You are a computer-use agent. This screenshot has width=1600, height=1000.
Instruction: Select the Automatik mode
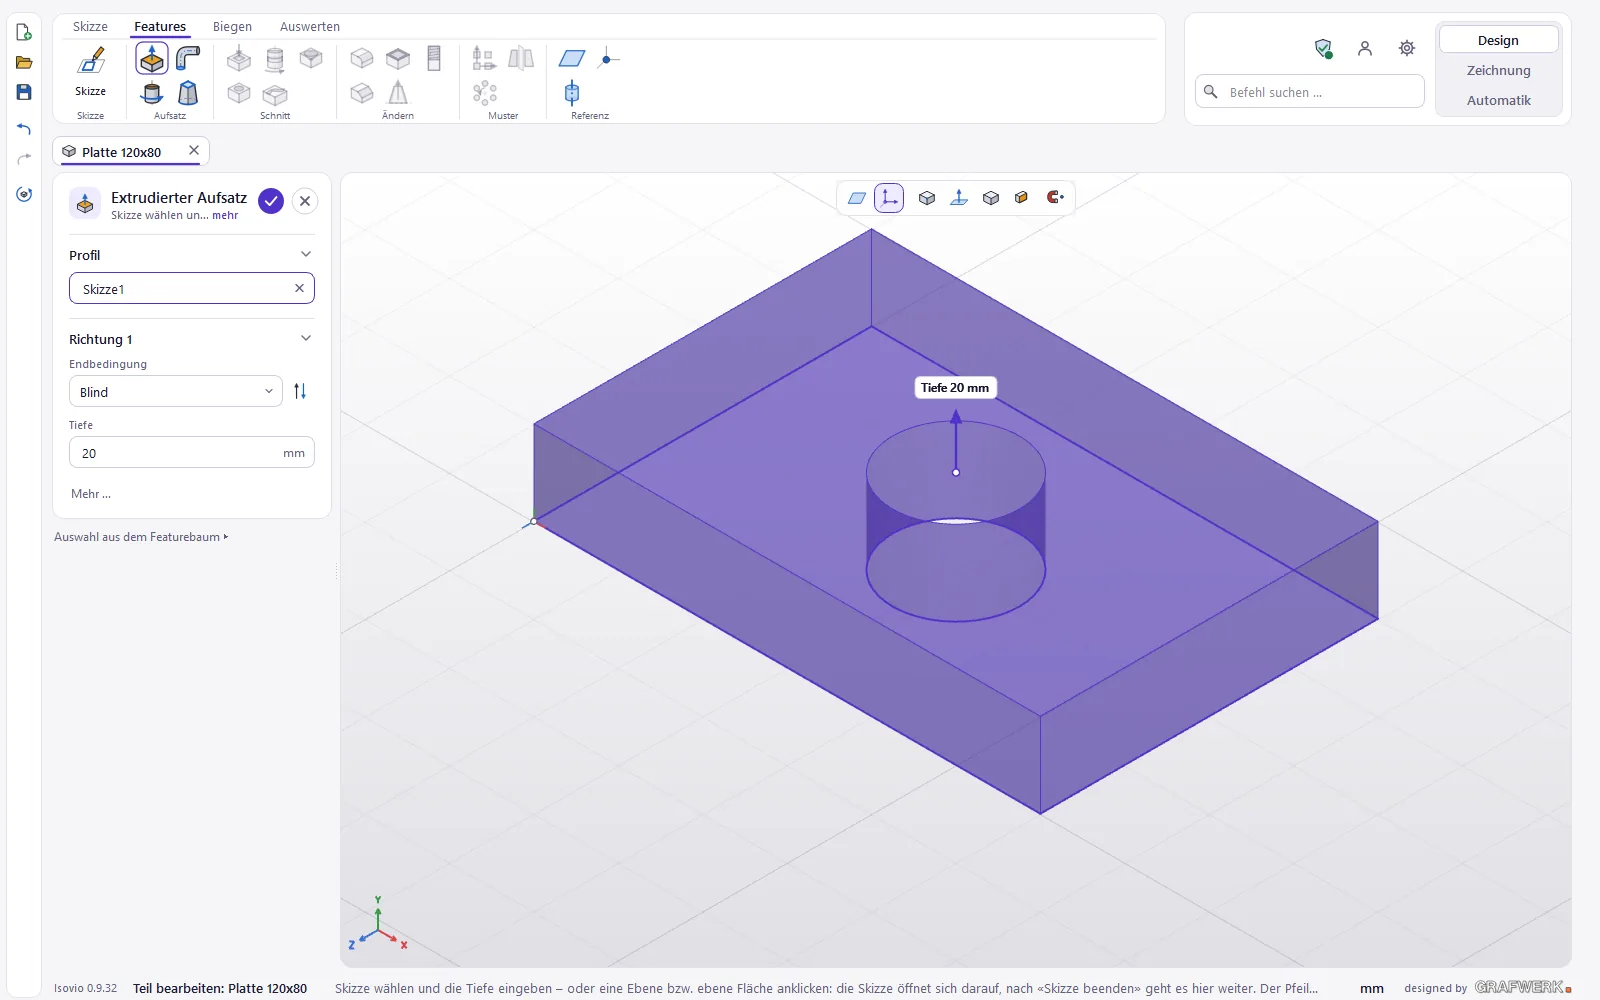(x=1498, y=100)
